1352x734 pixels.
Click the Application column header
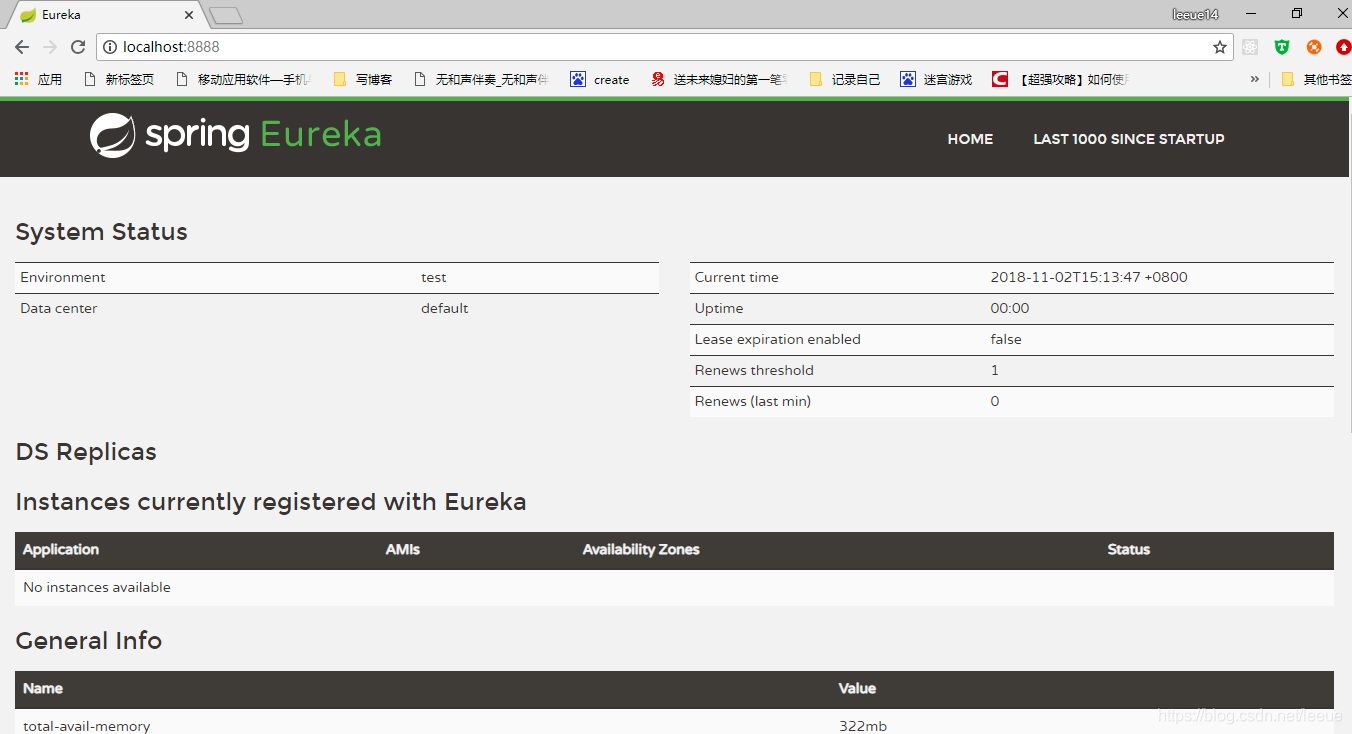61,549
